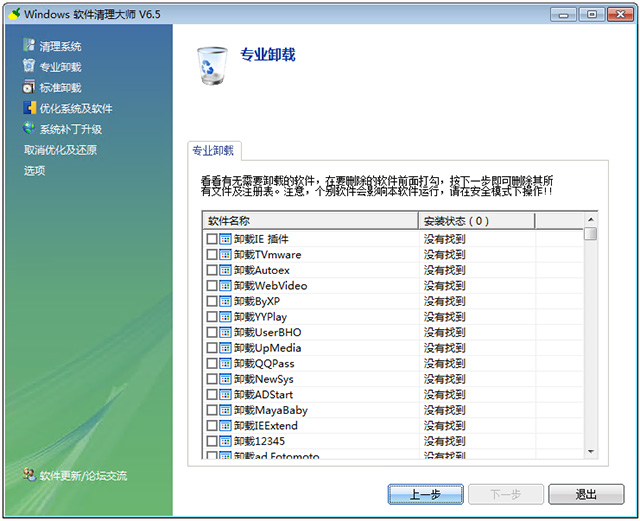Enable the 卸载NewSys checkbox
The image size is (640, 521).
click(212, 379)
